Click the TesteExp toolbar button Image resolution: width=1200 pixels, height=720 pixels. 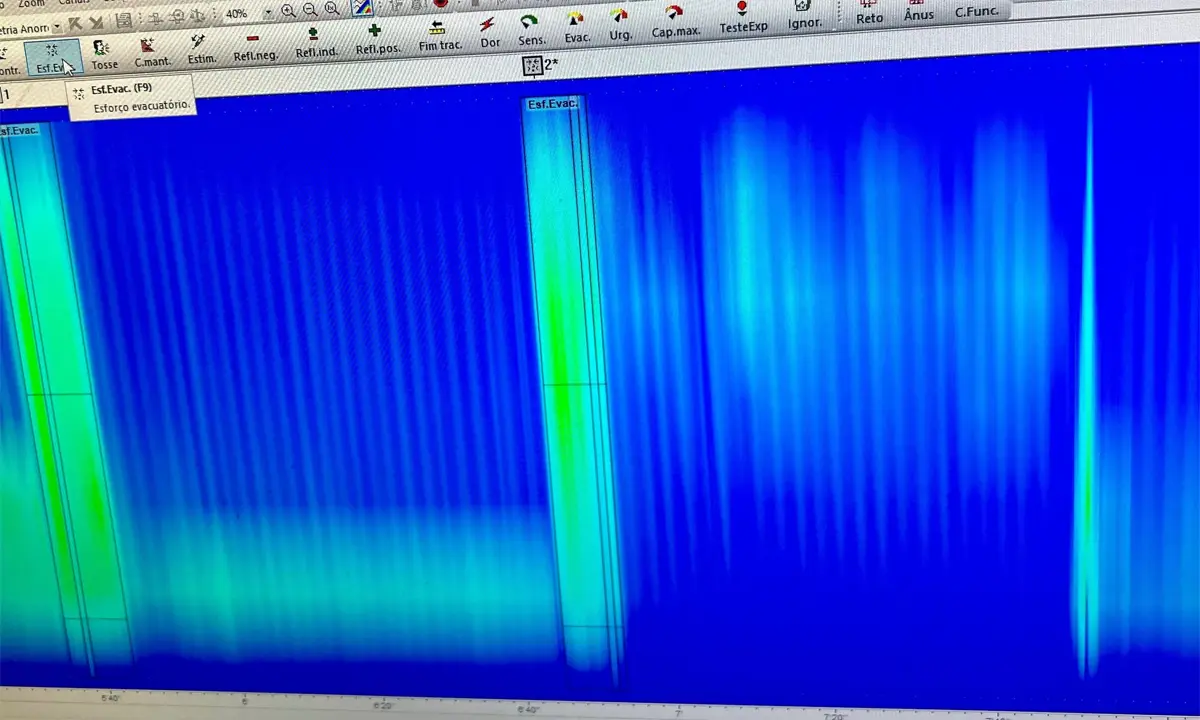(743, 16)
